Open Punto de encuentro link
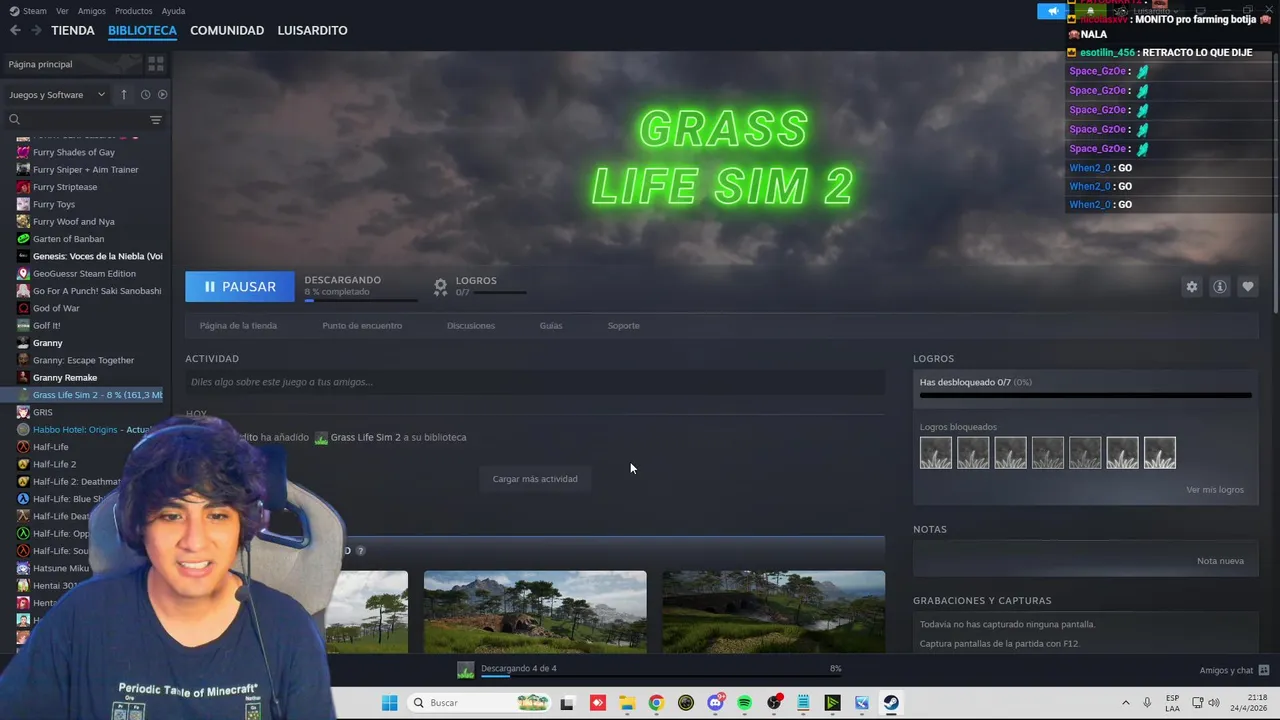Image resolution: width=1280 pixels, height=720 pixels. (x=362, y=326)
